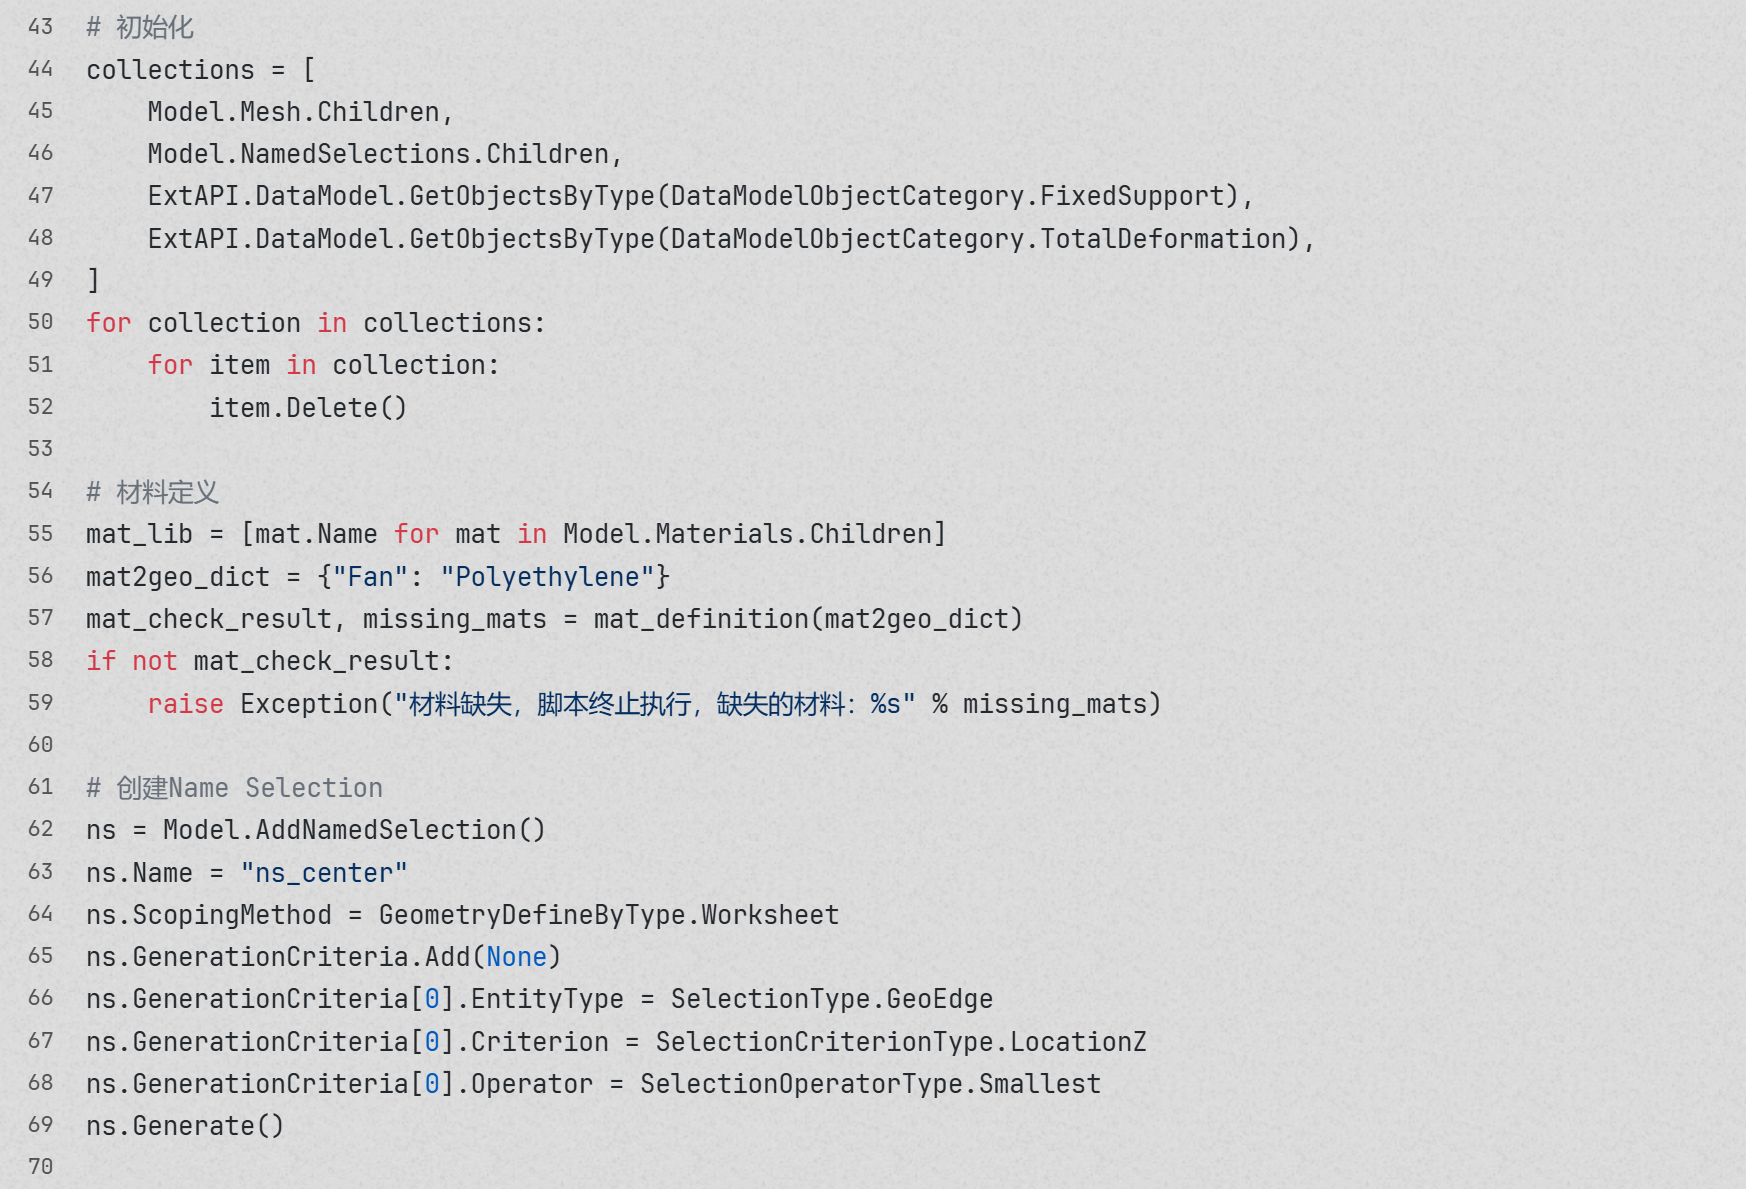The image size is (1746, 1189).
Task: Click the ns.Generate() call
Action: coord(185,1126)
